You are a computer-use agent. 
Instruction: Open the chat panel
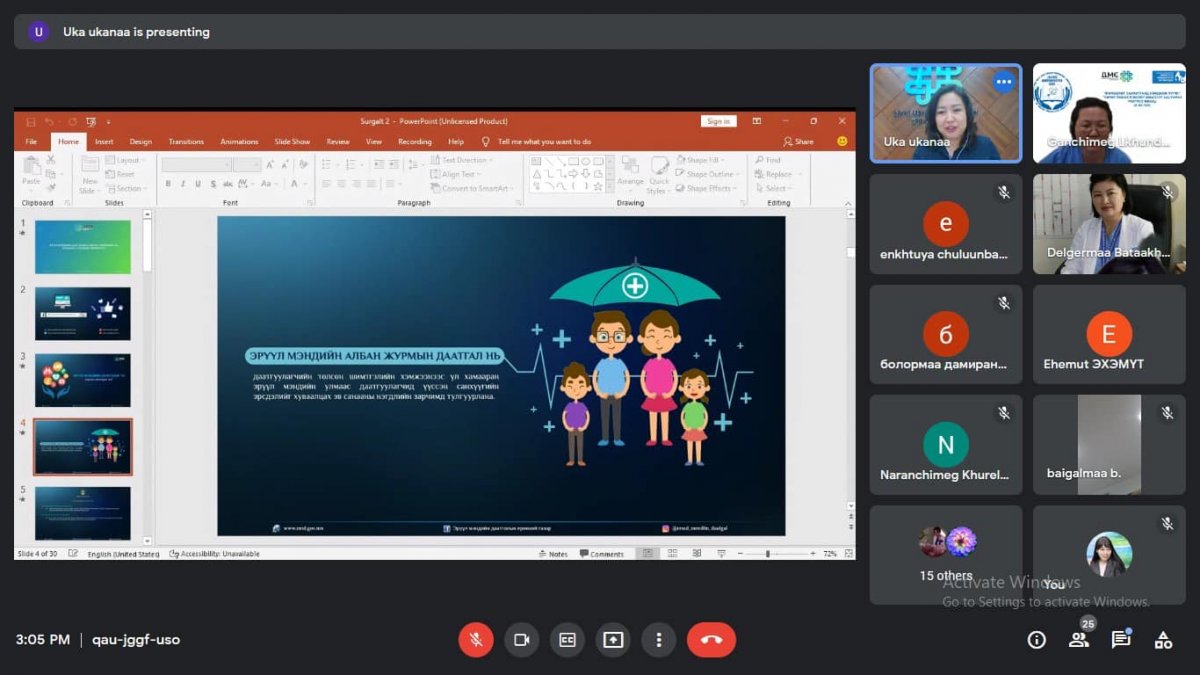(x=1121, y=640)
